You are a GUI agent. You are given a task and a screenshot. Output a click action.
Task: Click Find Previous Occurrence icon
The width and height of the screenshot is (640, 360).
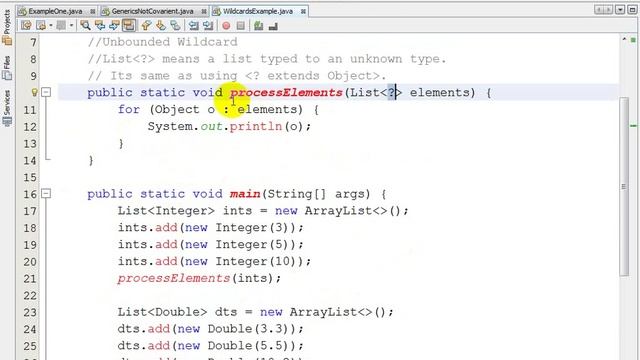pyautogui.click(x=100, y=26)
